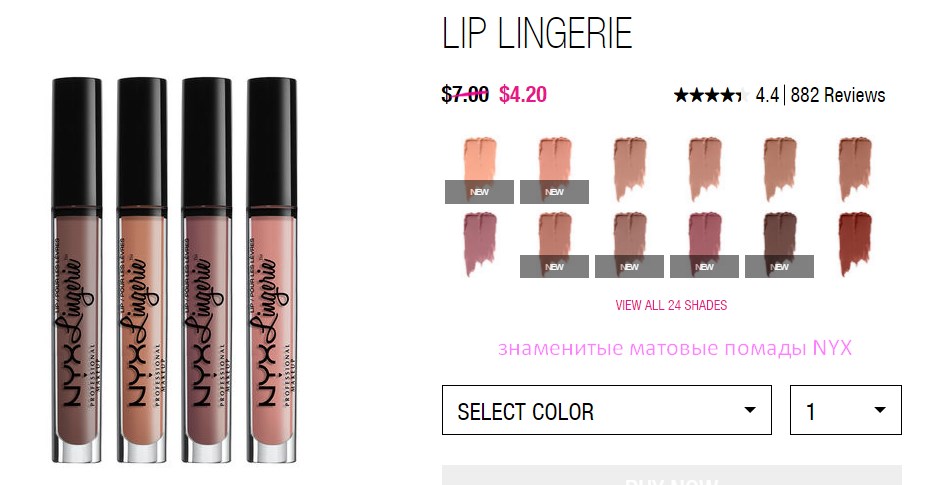This screenshot has width=951, height=485.
Task: Select the fourth top-row shade swatch
Action: coord(705,170)
